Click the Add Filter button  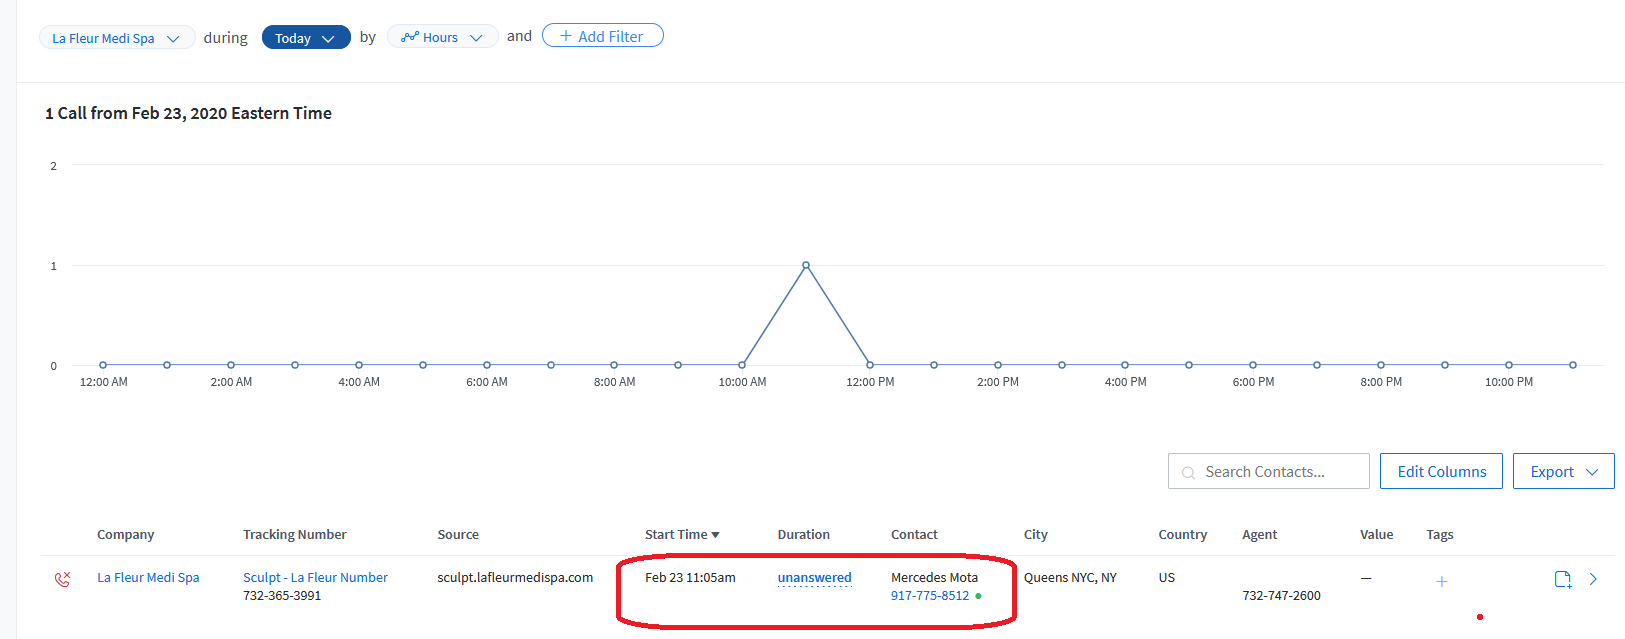[602, 36]
